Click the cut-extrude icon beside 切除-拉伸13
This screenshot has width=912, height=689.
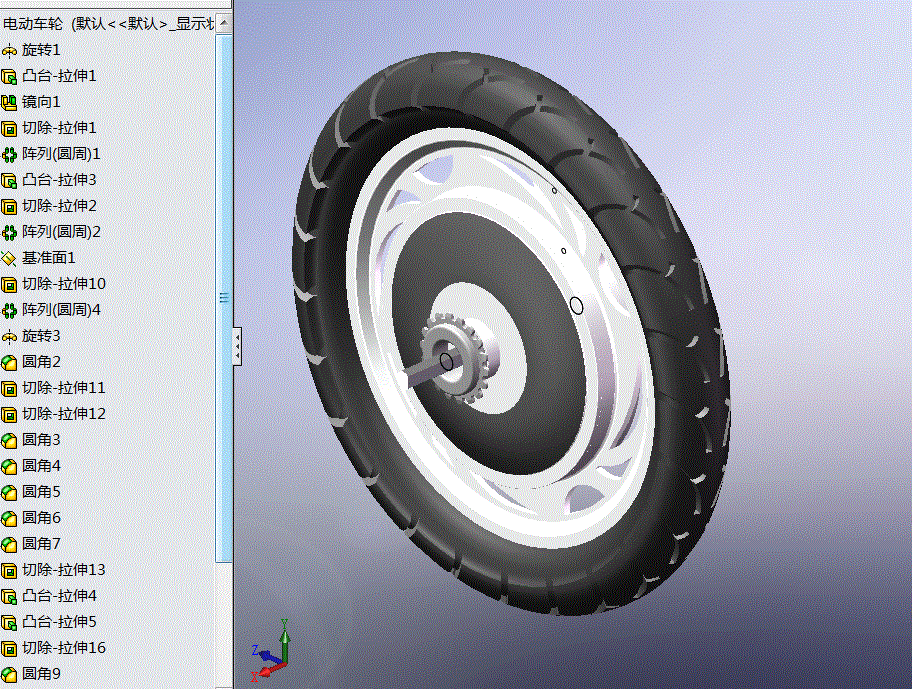pyautogui.click(x=9, y=570)
